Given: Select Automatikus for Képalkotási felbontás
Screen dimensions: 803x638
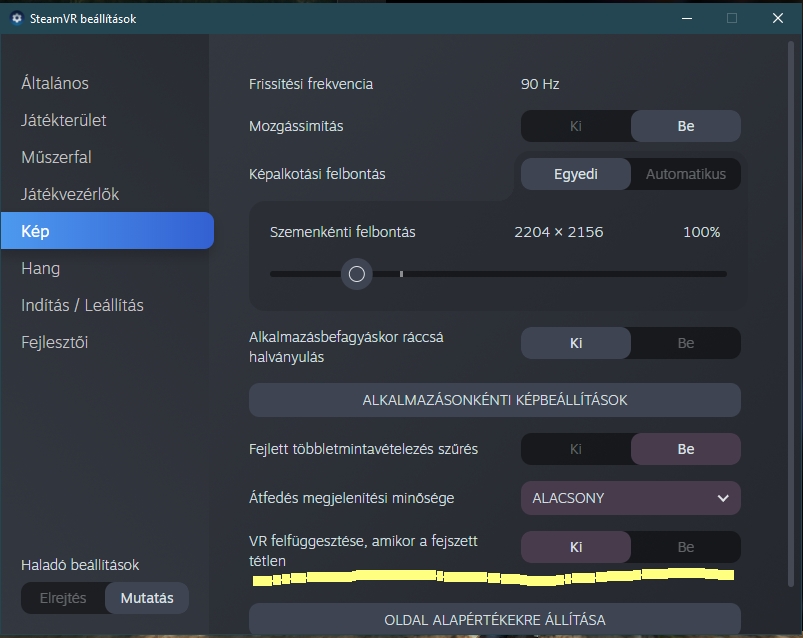Looking at the screenshot, I should (x=686, y=174).
